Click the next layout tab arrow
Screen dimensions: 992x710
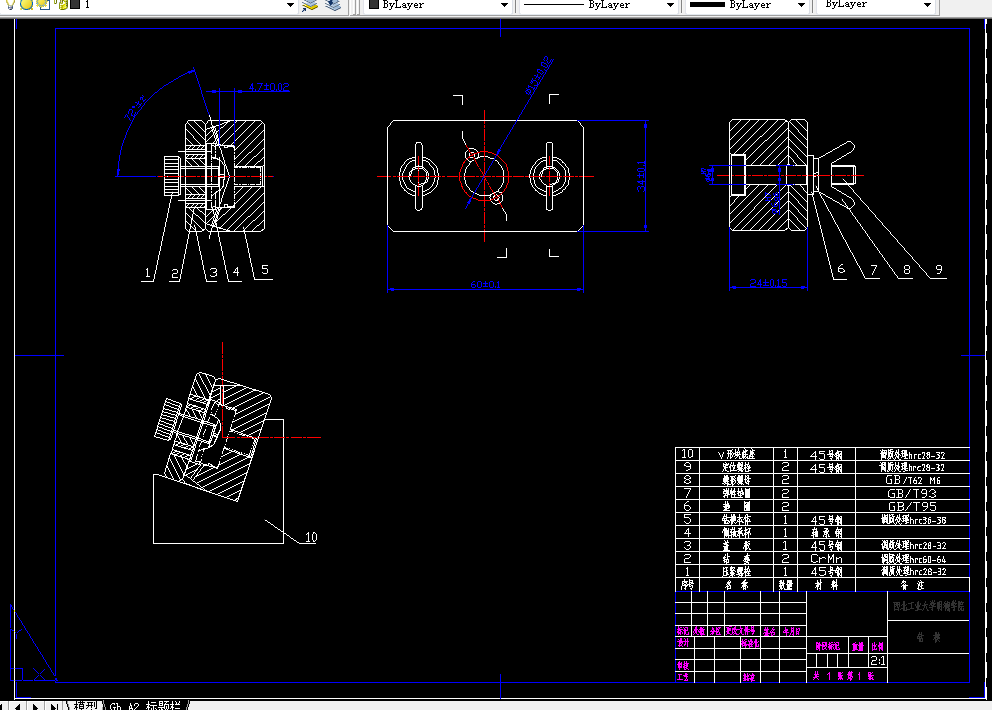(x=35, y=706)
